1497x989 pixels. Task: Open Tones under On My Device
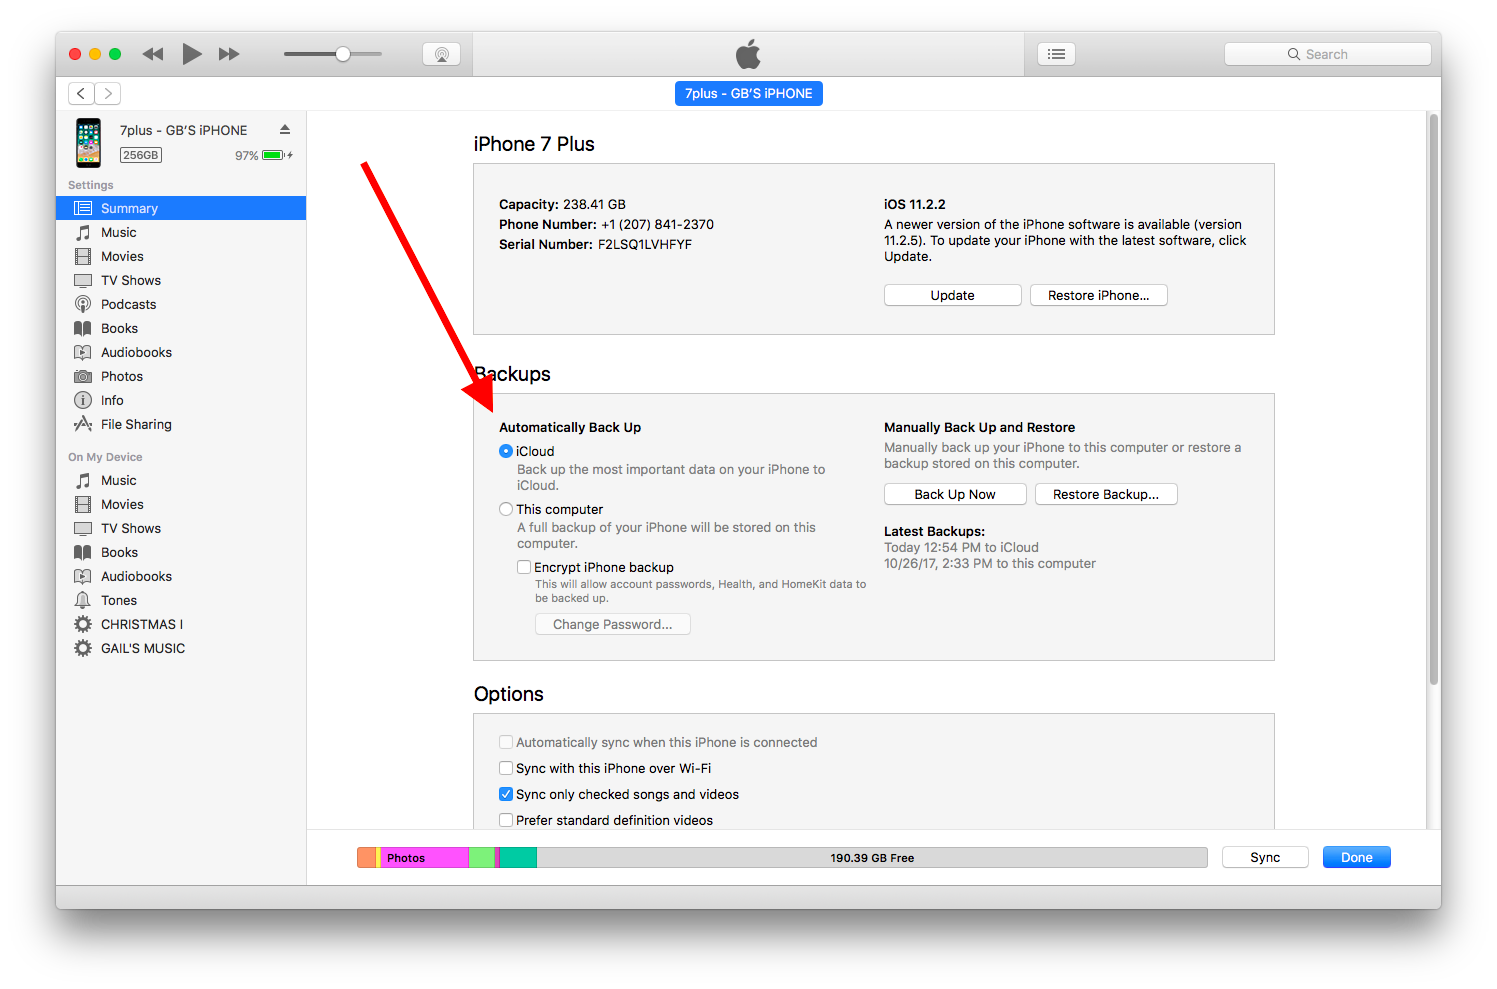[x=181, y=600]
